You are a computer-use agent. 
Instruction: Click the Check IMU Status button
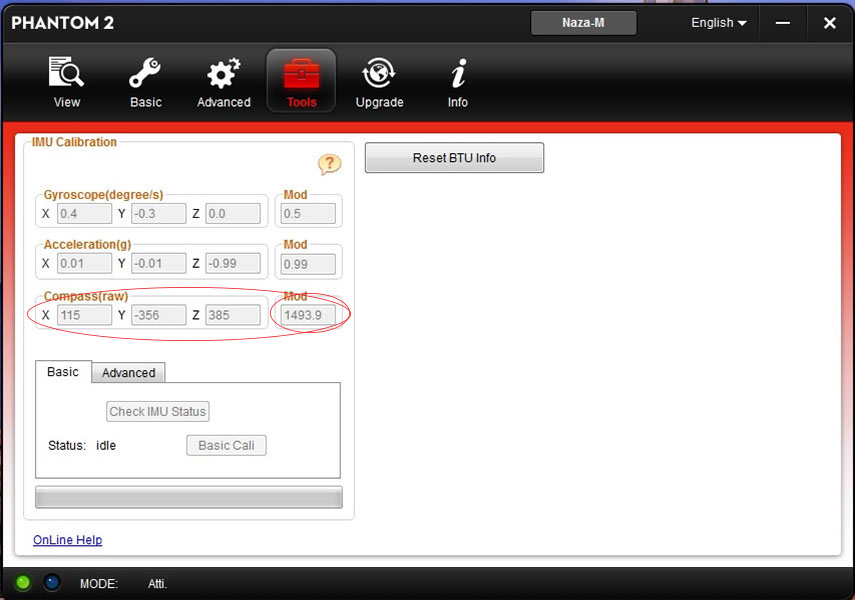pyautogui.click(x=158, y=411)
